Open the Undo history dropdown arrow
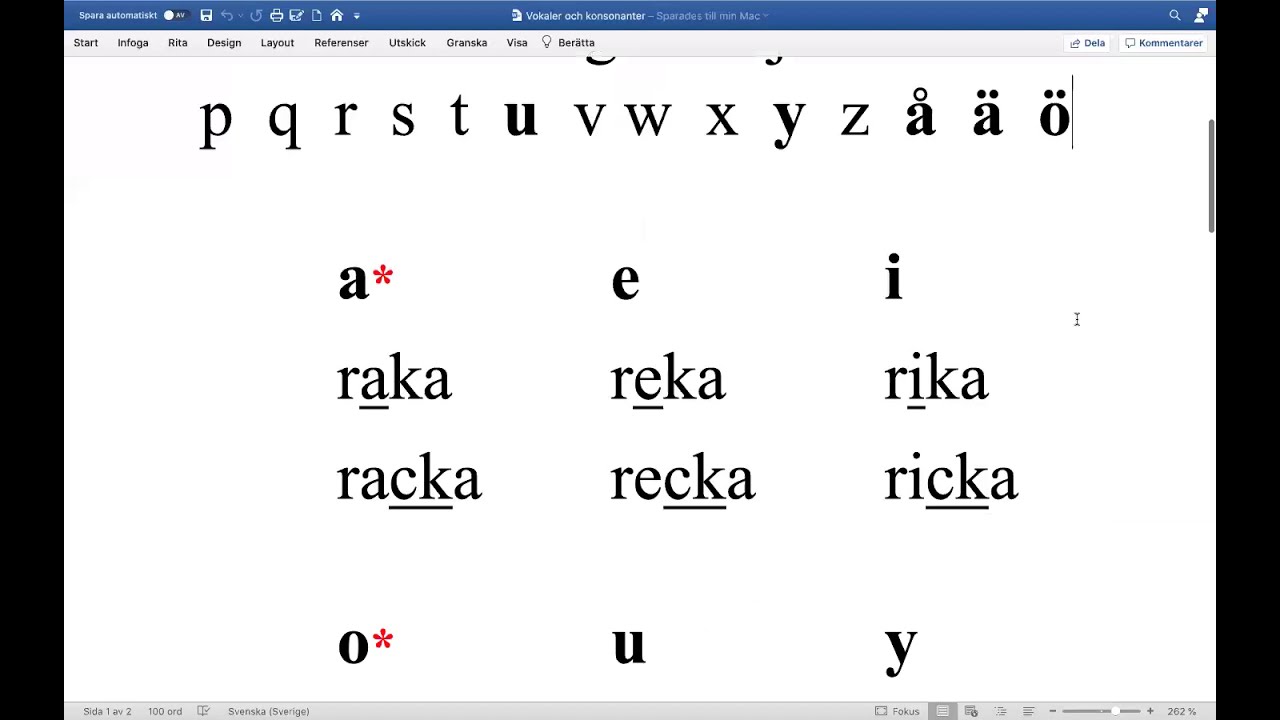 click(x=241, y=16)
